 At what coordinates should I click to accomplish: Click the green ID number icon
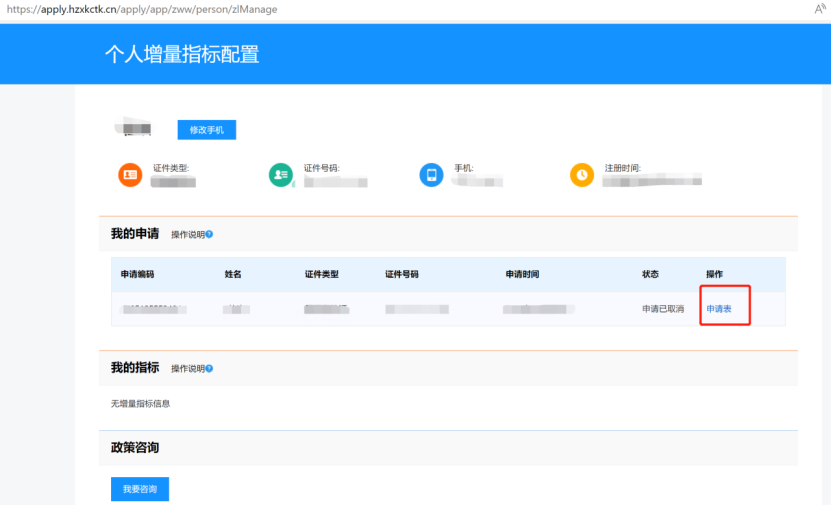(x=280, y=174)
